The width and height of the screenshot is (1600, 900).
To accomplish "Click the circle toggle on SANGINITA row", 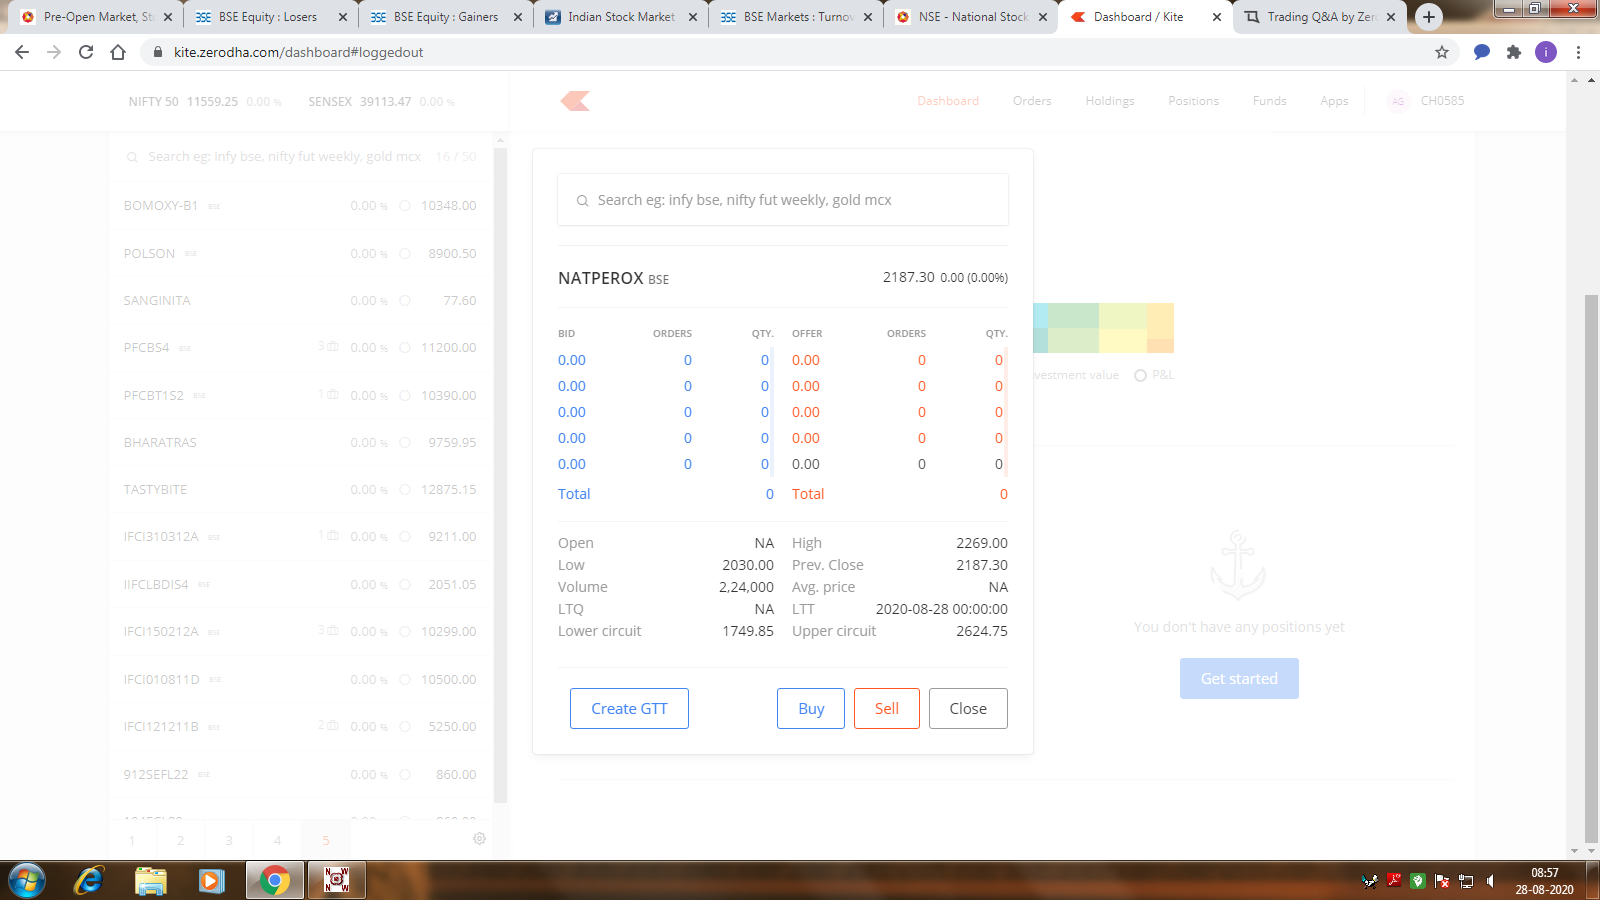I will (x=405, y=301).
